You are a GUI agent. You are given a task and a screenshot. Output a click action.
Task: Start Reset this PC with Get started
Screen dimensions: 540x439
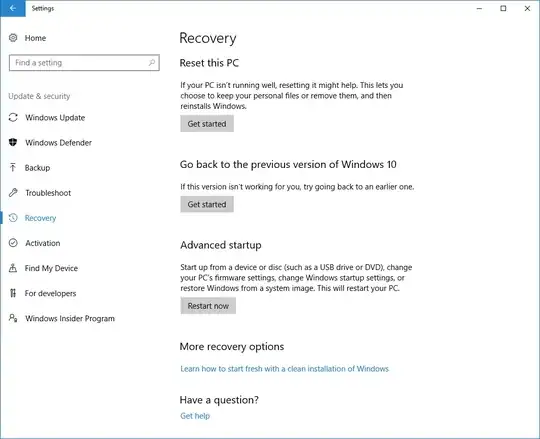[207, 124]
